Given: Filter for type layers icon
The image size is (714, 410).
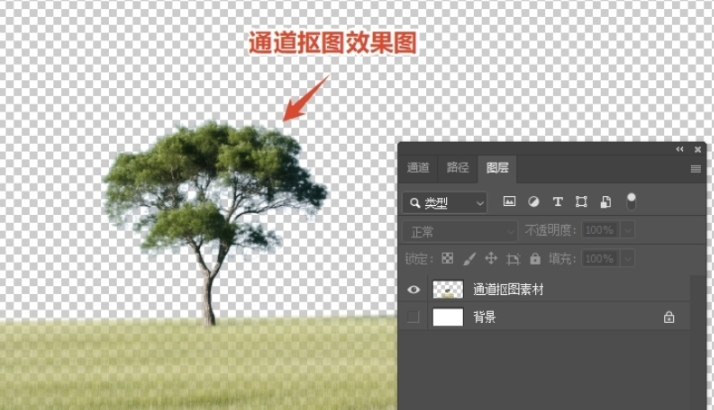Looking at the screenshot, I should pos(557,201).
